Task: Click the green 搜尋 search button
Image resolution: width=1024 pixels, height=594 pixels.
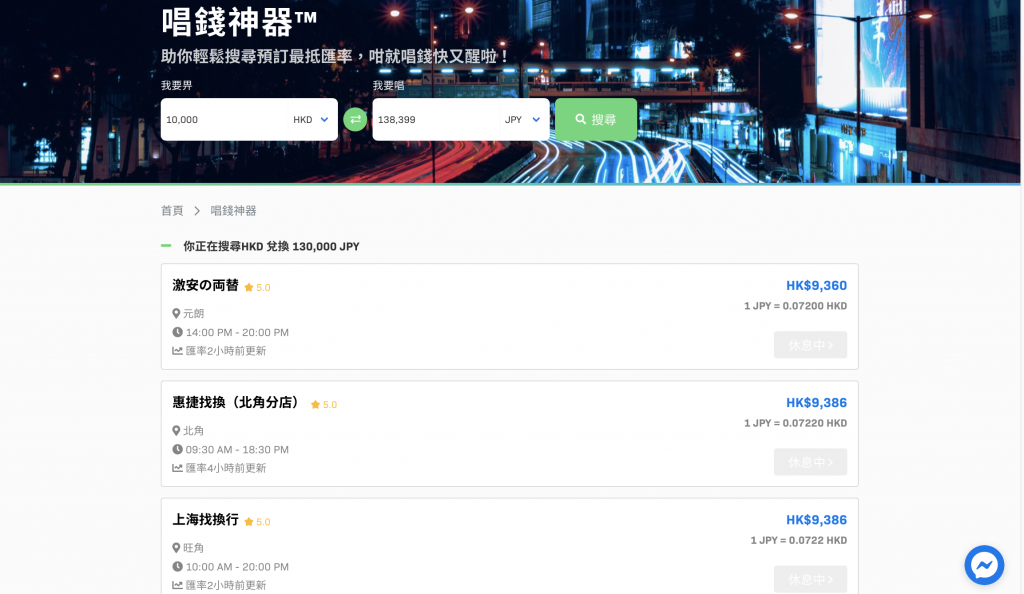Action: (596, 119)
